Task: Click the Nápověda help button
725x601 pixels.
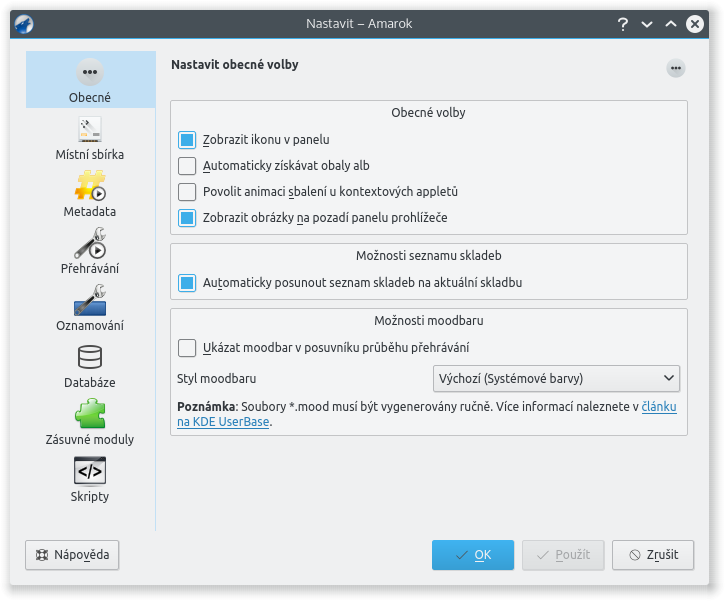Action: (x=72, y=555)
